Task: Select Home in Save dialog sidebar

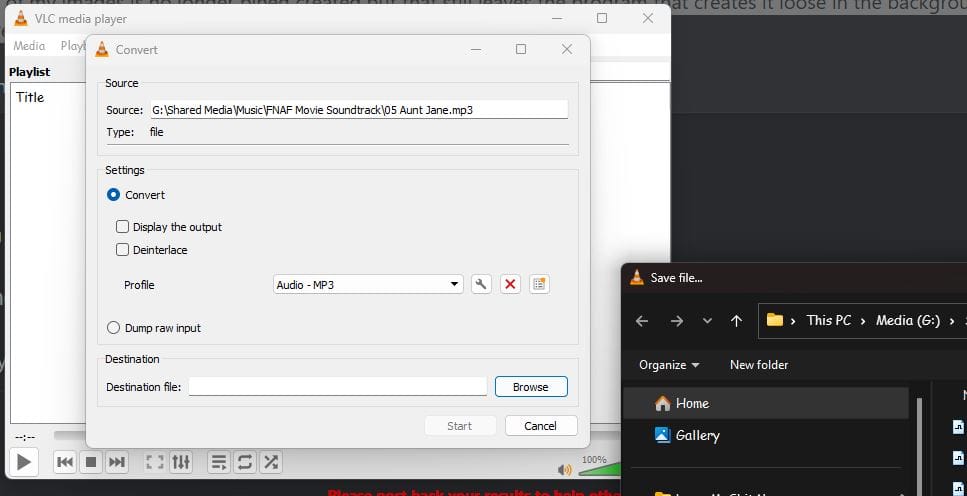Action: click(766, 403)
